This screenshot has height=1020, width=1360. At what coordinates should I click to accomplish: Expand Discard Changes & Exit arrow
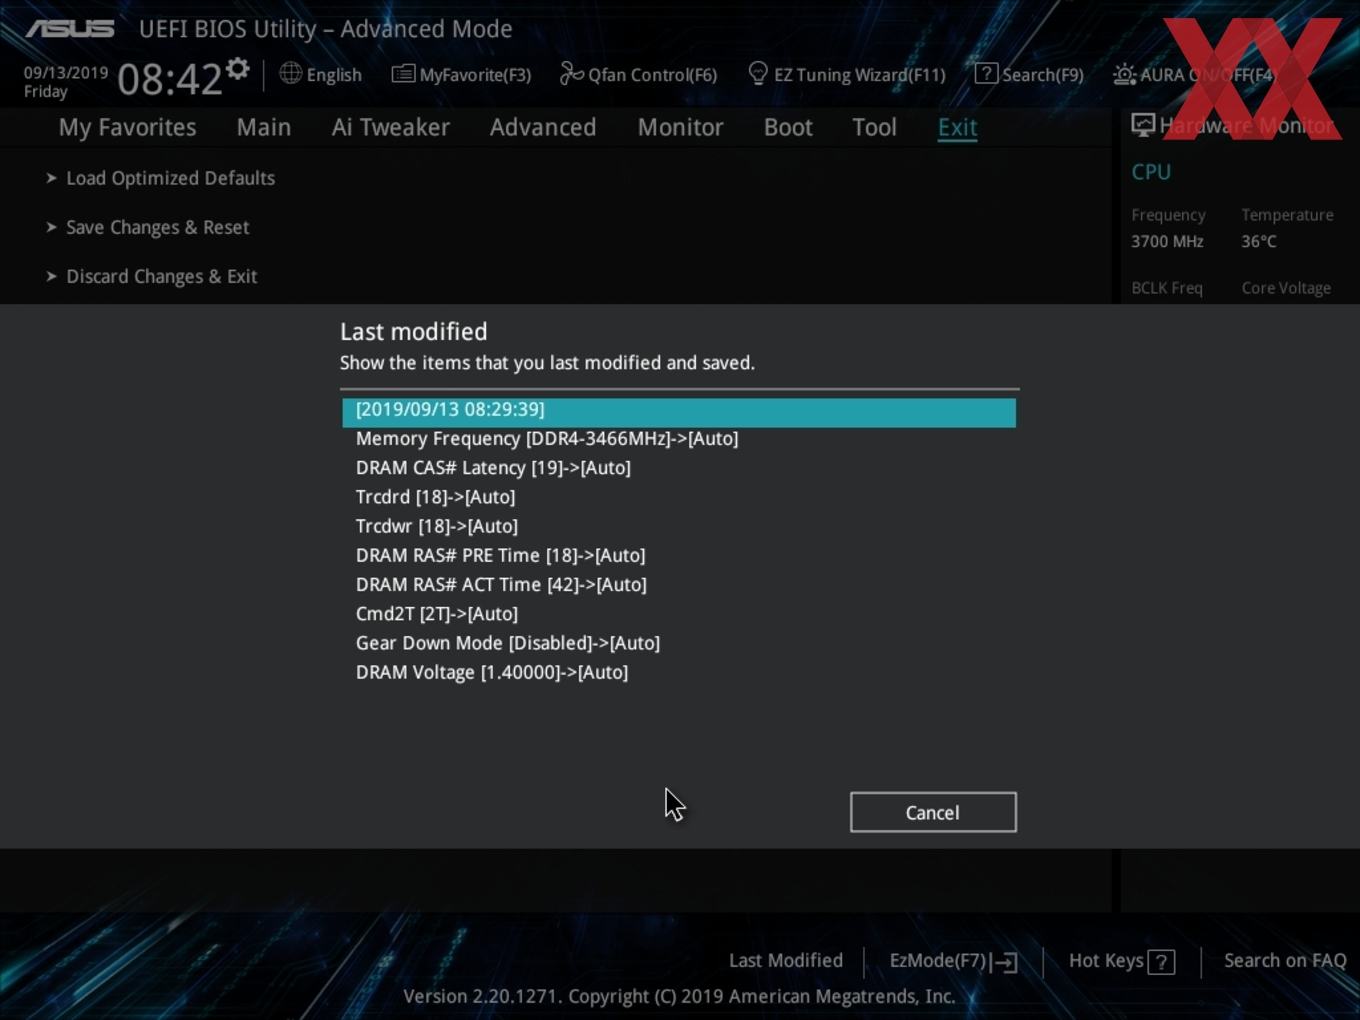(51, 276)
